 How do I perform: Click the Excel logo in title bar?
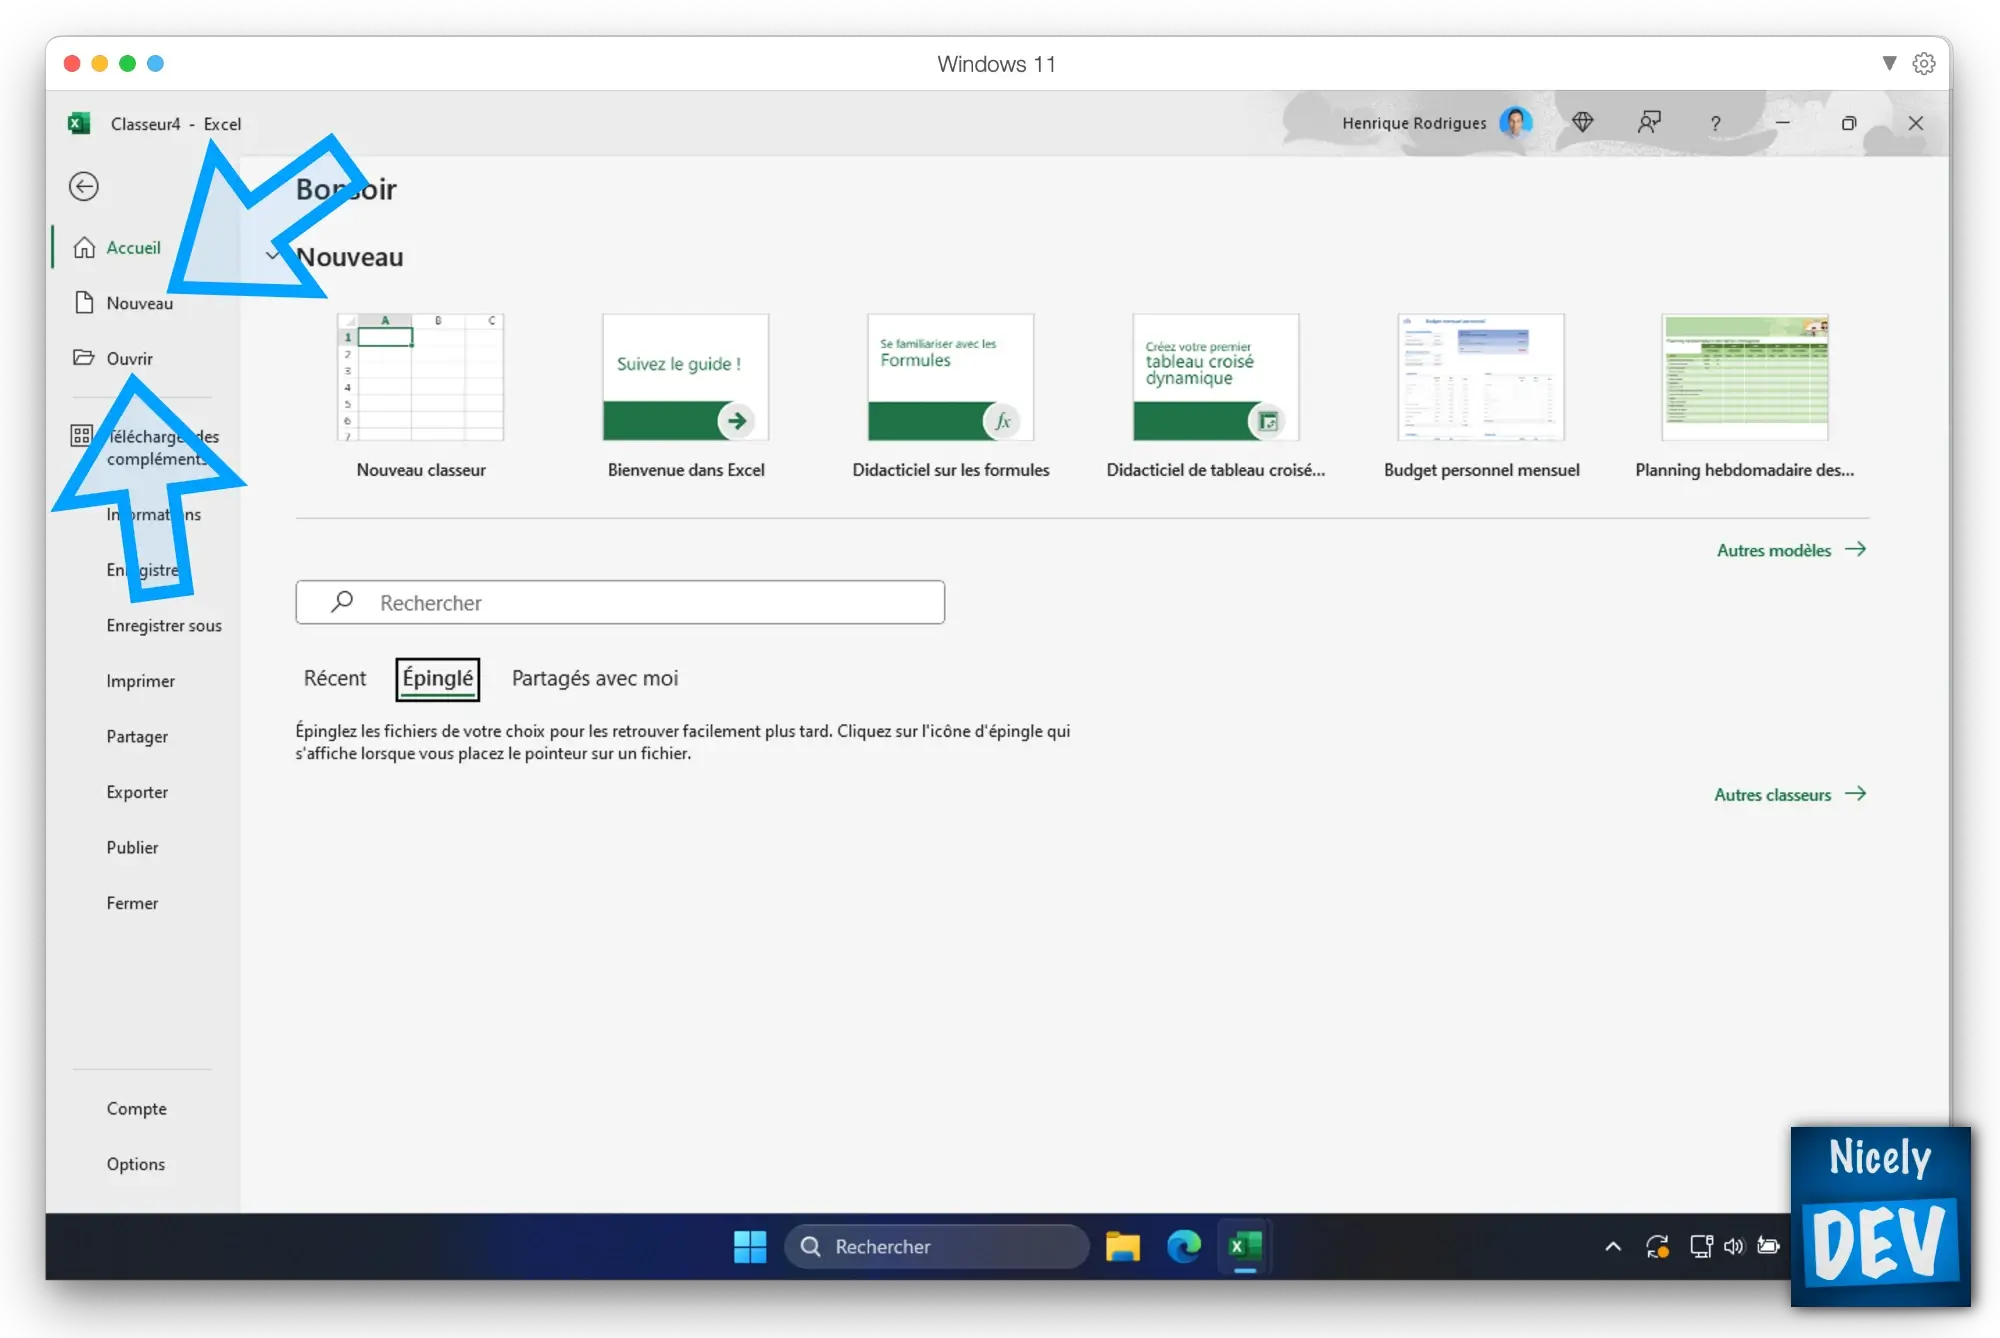tap(79, 123)
